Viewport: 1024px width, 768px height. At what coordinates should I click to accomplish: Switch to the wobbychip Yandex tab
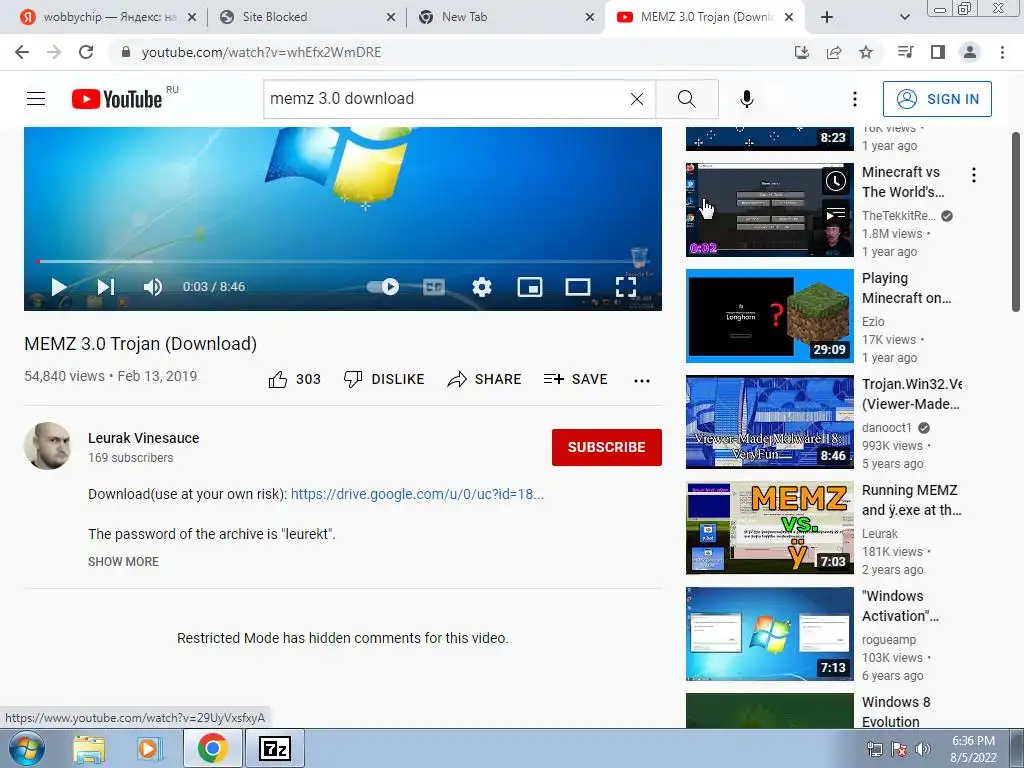(108, 17)
